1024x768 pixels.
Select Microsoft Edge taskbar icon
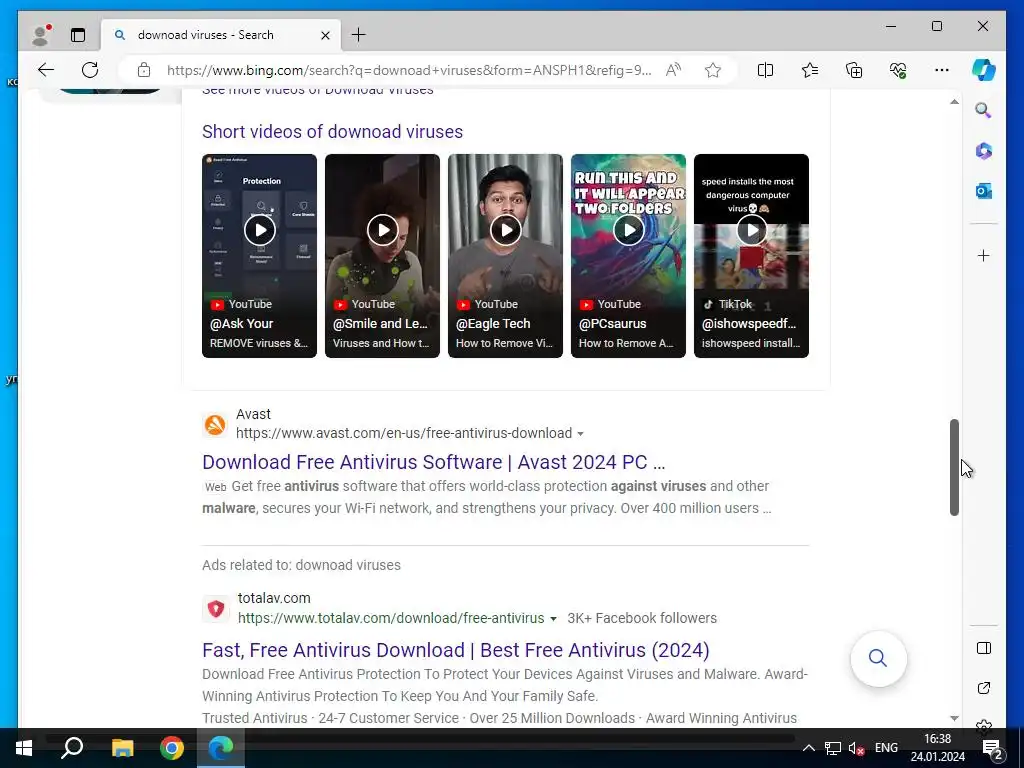click(x=221, y=748)
